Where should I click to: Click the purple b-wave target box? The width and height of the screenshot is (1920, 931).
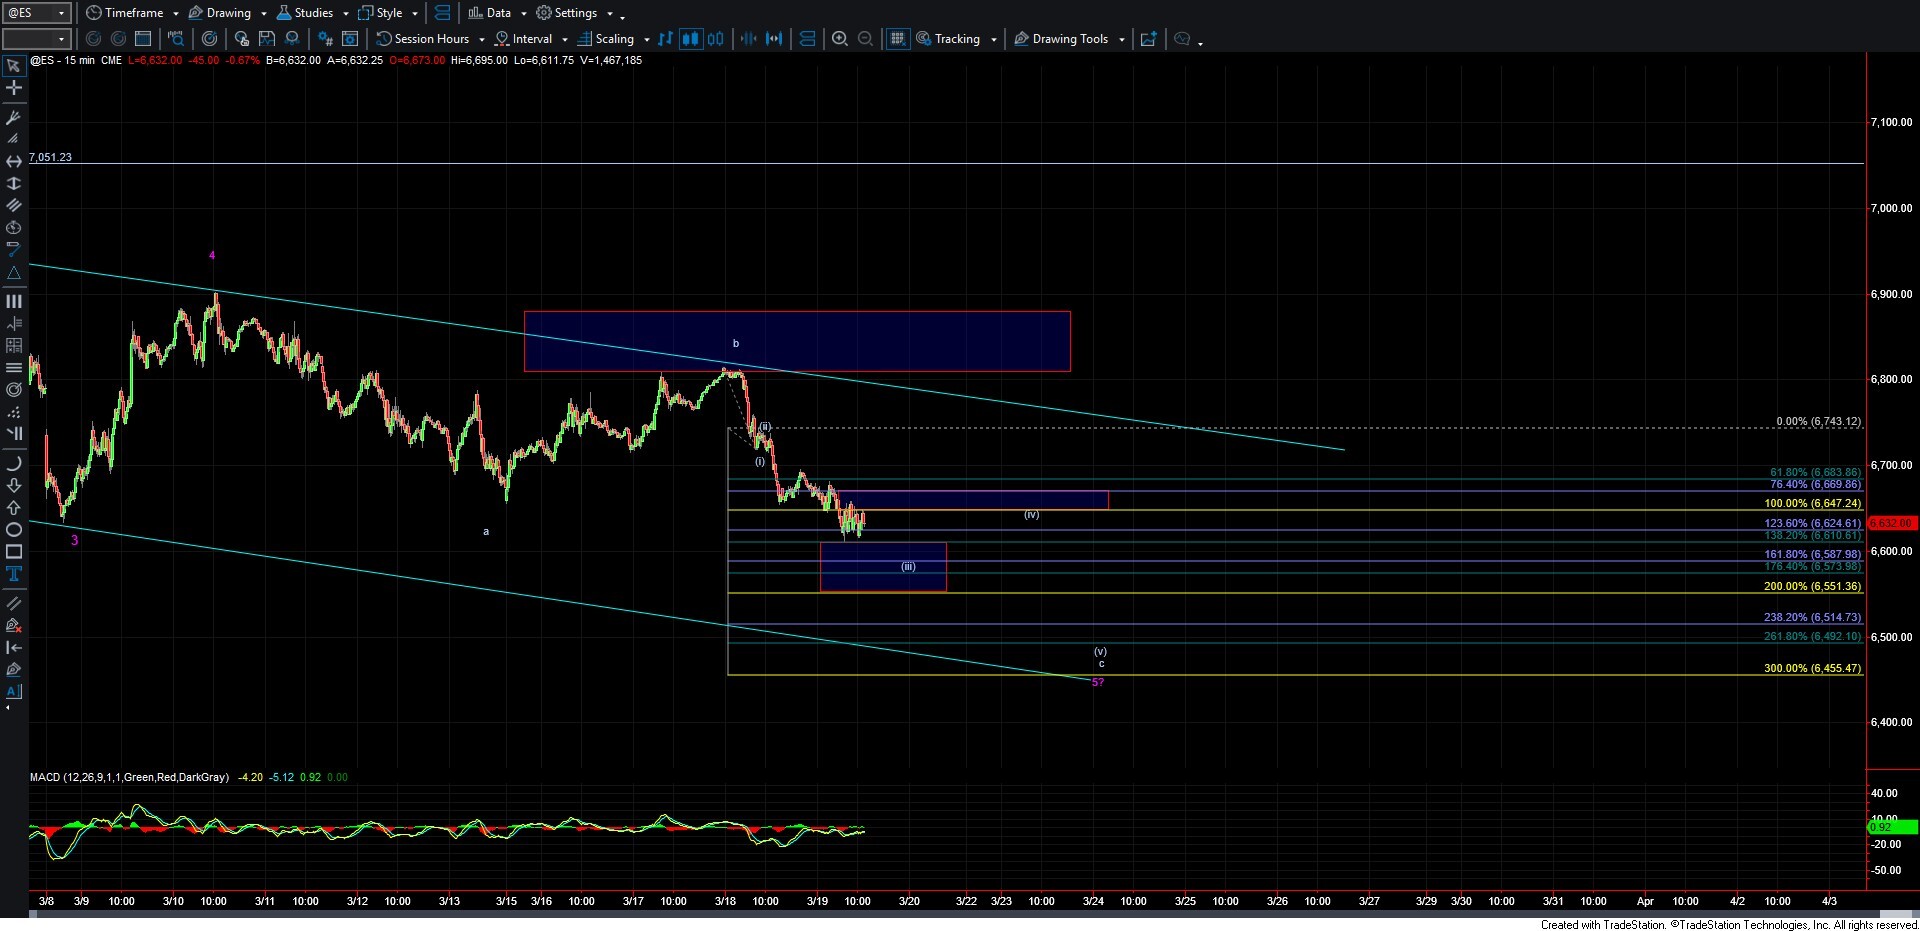click(x=797, y=341)
